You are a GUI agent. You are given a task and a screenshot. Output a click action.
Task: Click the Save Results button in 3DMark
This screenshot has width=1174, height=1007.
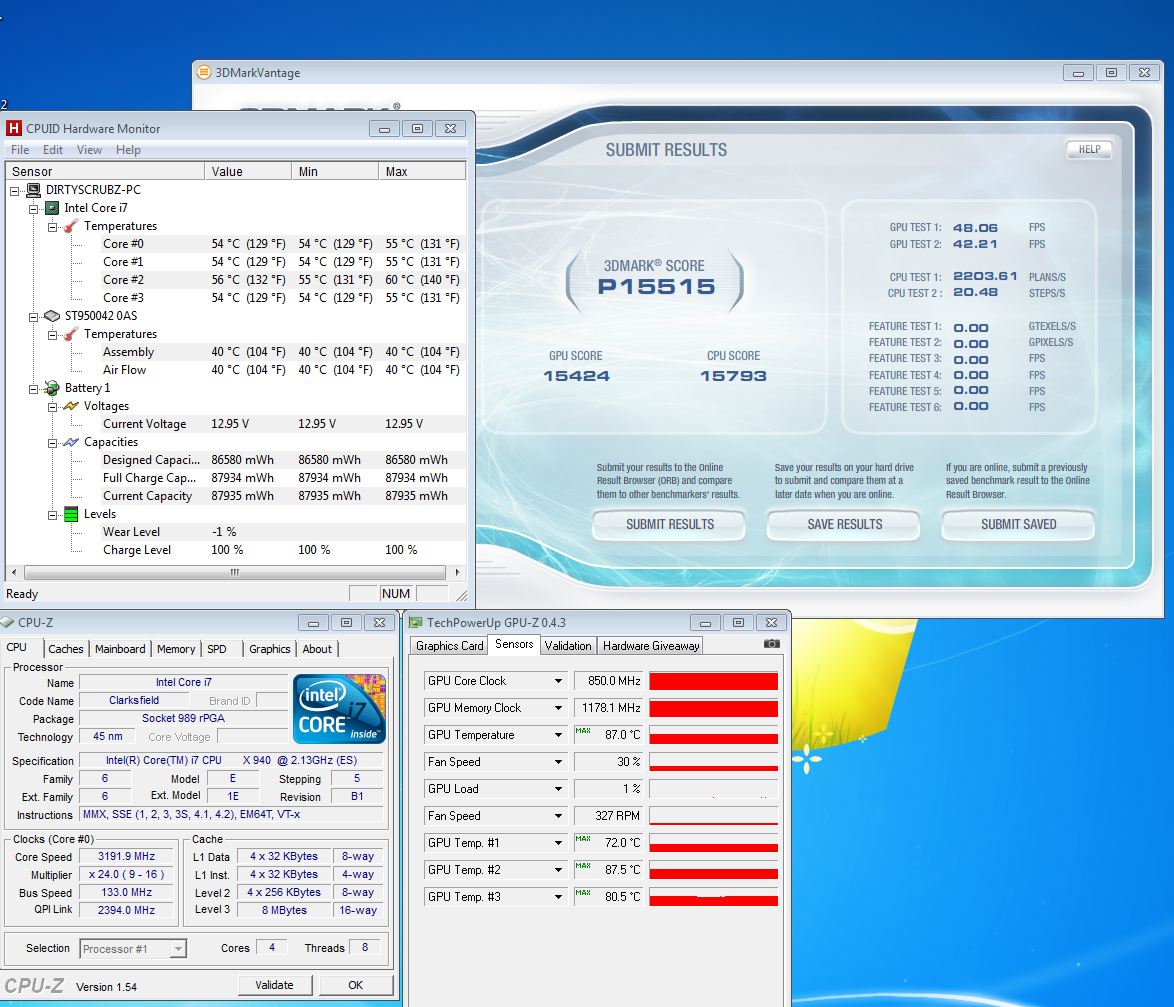click(x=845, y=525)
